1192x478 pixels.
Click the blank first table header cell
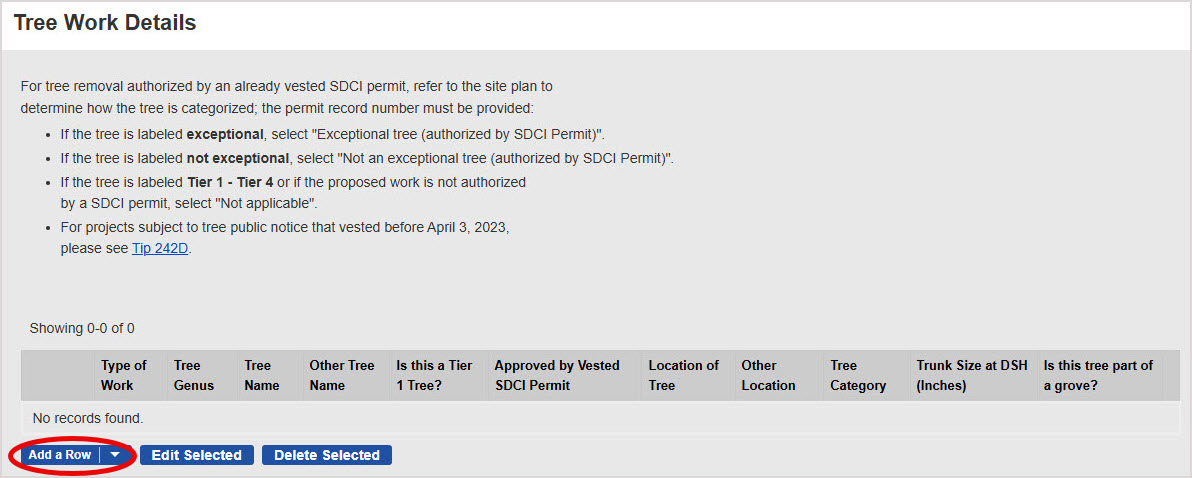click(x=57, y=375)
